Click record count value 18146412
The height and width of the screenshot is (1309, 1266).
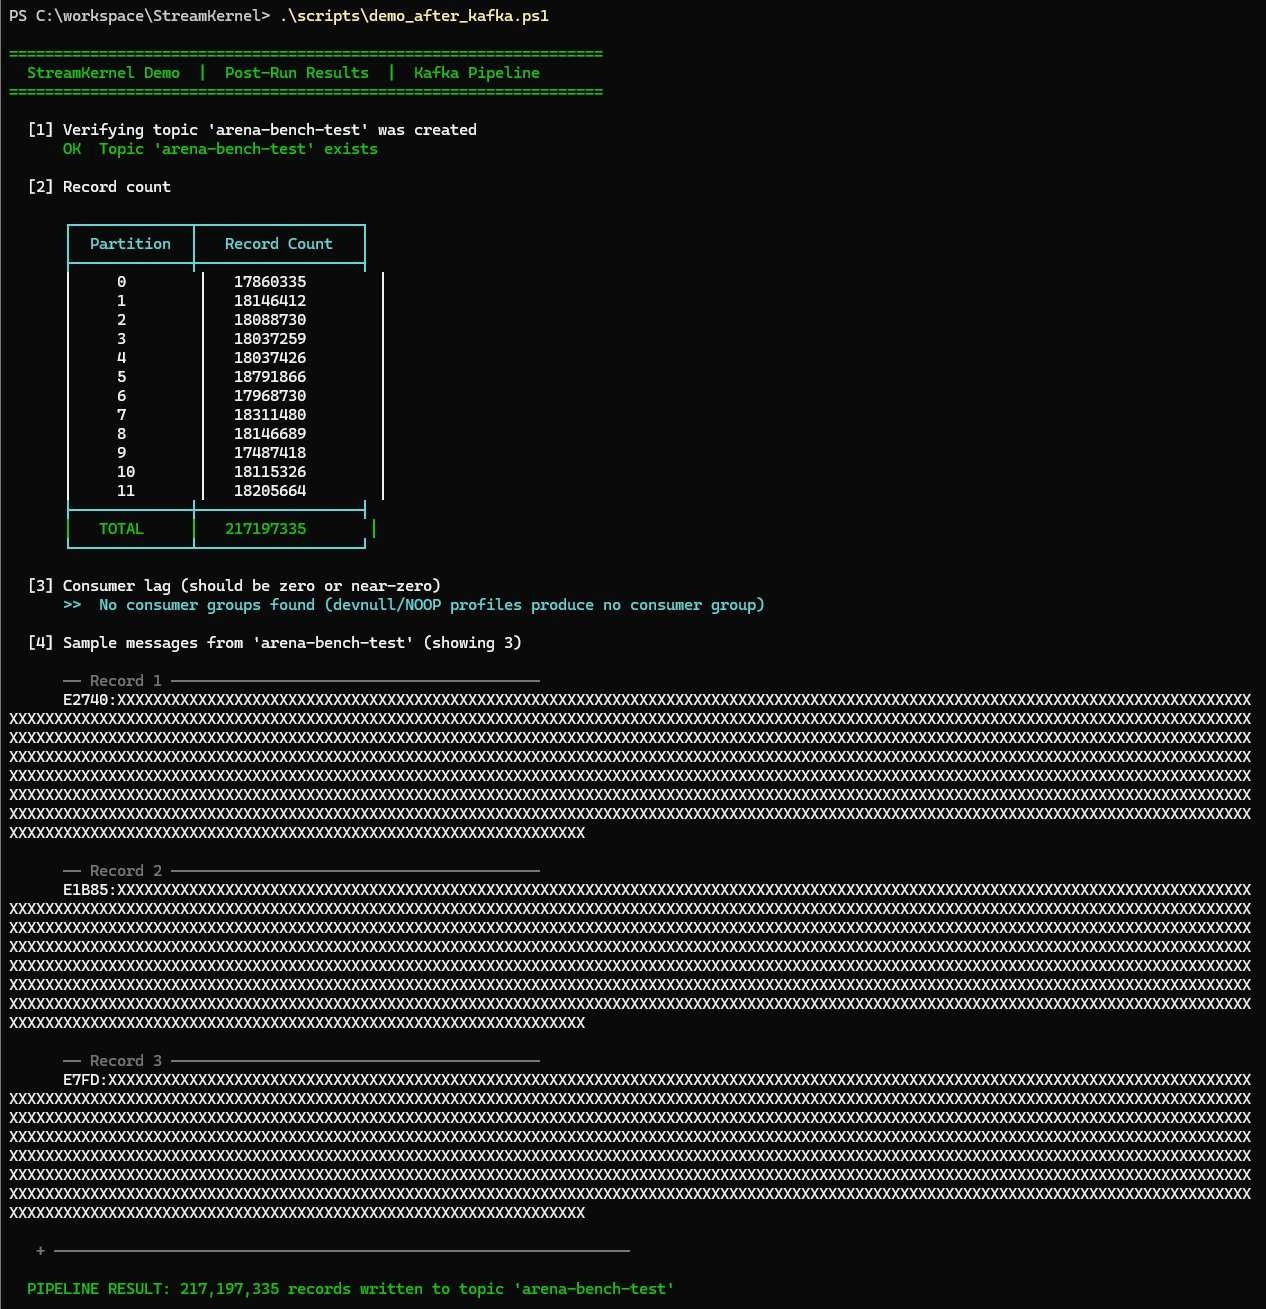[270, 301]
